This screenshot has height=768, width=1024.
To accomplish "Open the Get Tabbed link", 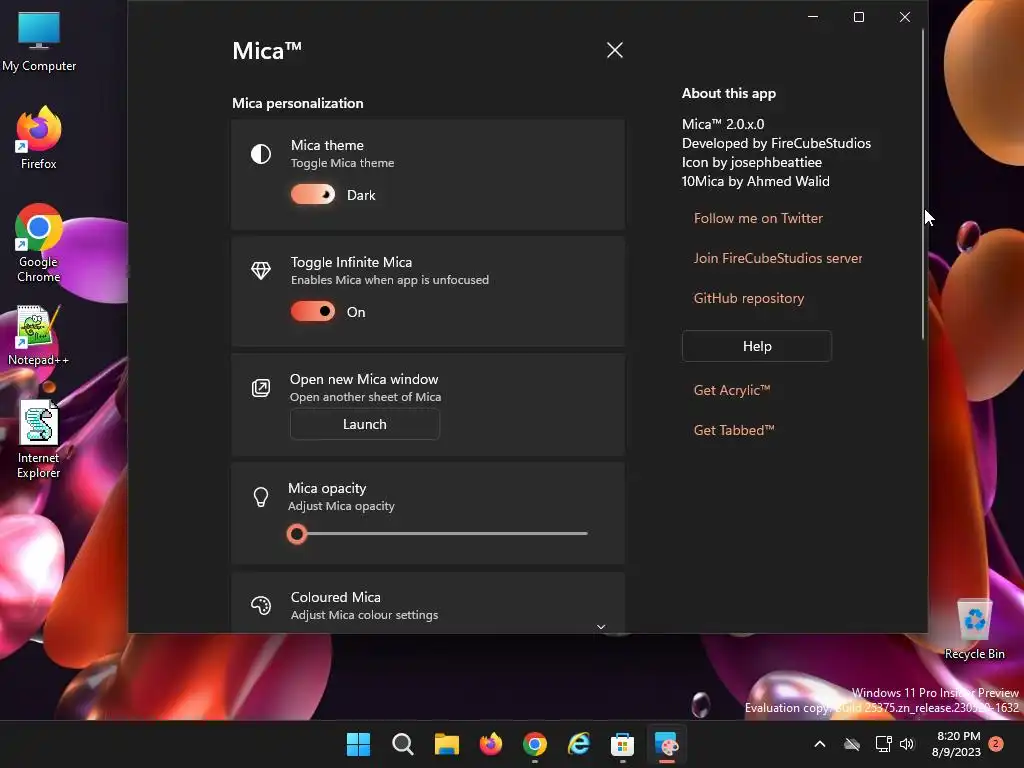I will click(733, 430).
